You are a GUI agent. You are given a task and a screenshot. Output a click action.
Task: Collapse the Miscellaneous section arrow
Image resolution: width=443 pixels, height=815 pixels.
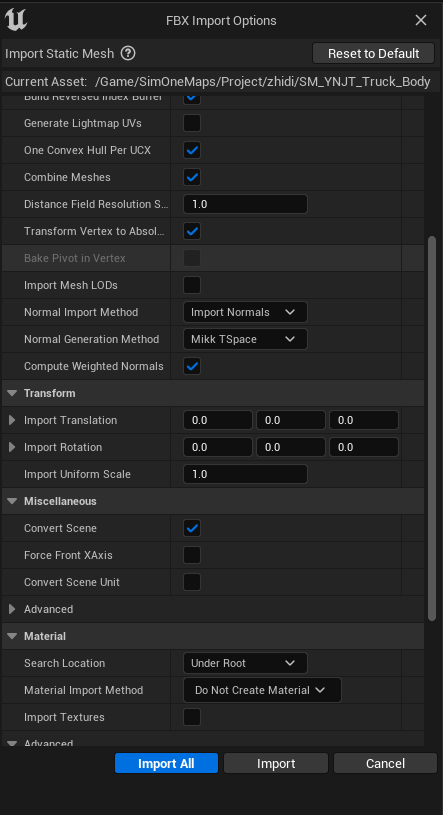(x=12, y=502)
